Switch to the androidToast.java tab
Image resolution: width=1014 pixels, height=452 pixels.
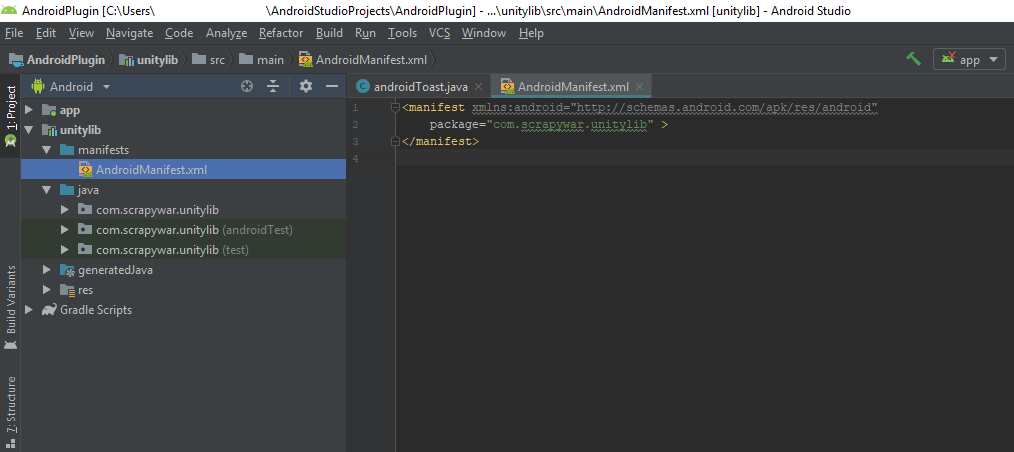pos(420,87)
